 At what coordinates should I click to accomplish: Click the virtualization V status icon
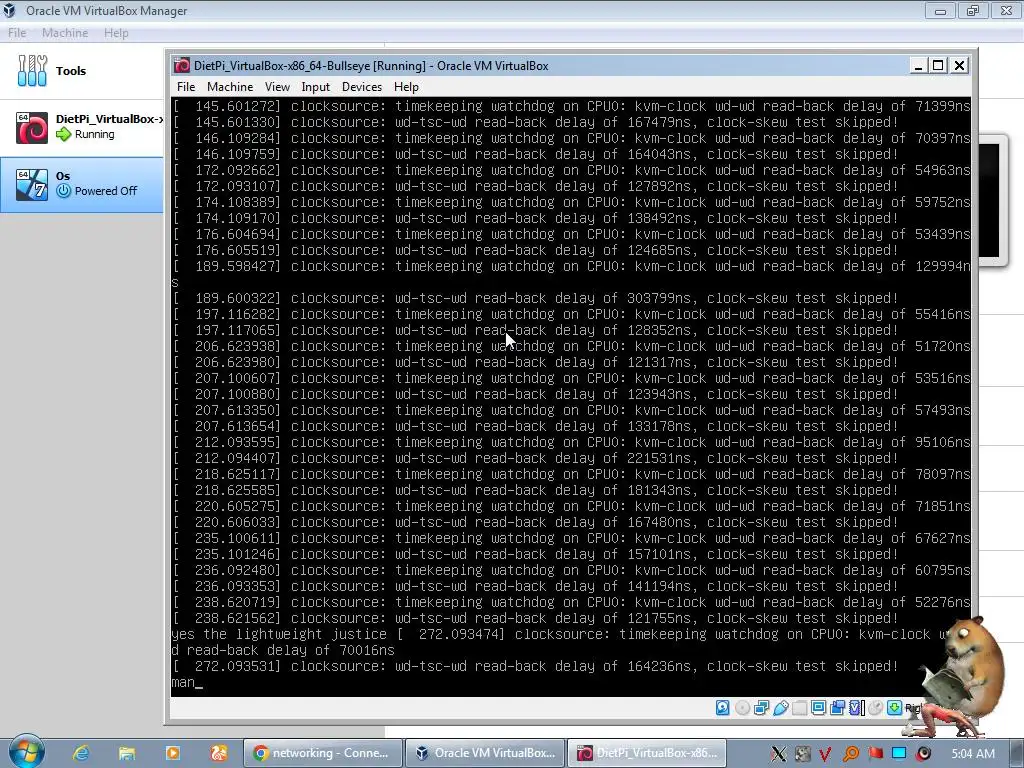click(x=856, y=708)
